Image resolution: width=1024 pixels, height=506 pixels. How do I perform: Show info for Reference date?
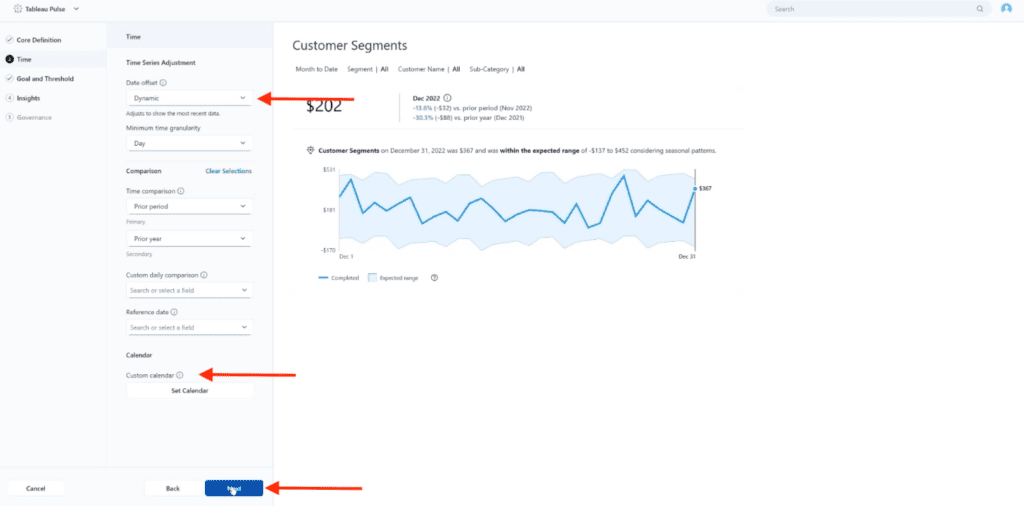pyautogui.click(x=174, y=312)
